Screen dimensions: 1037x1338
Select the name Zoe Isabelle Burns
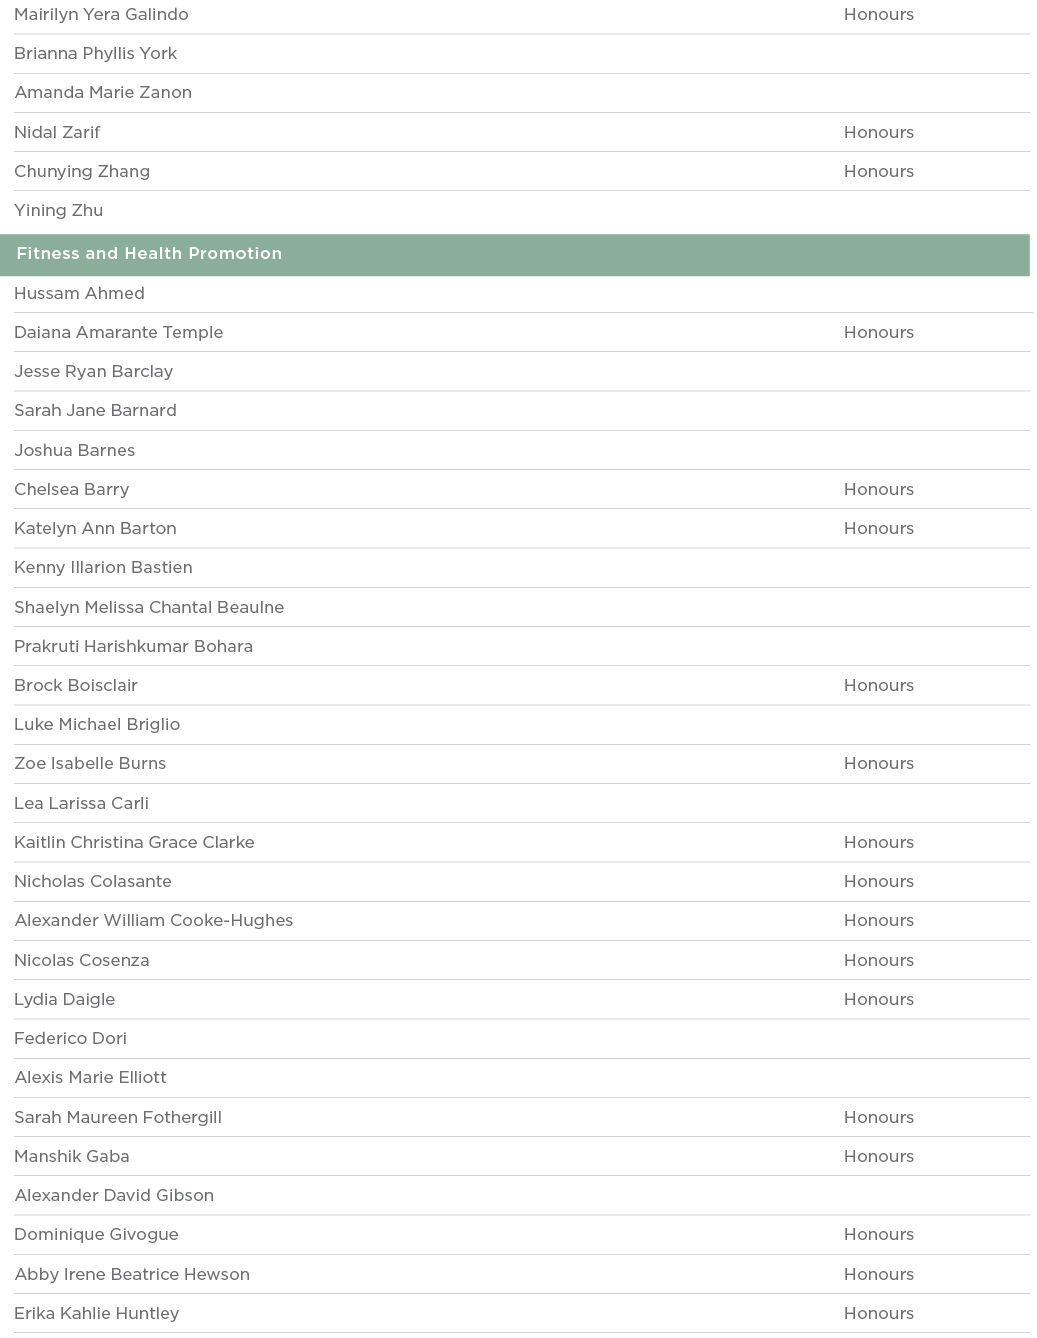point(90,763)
